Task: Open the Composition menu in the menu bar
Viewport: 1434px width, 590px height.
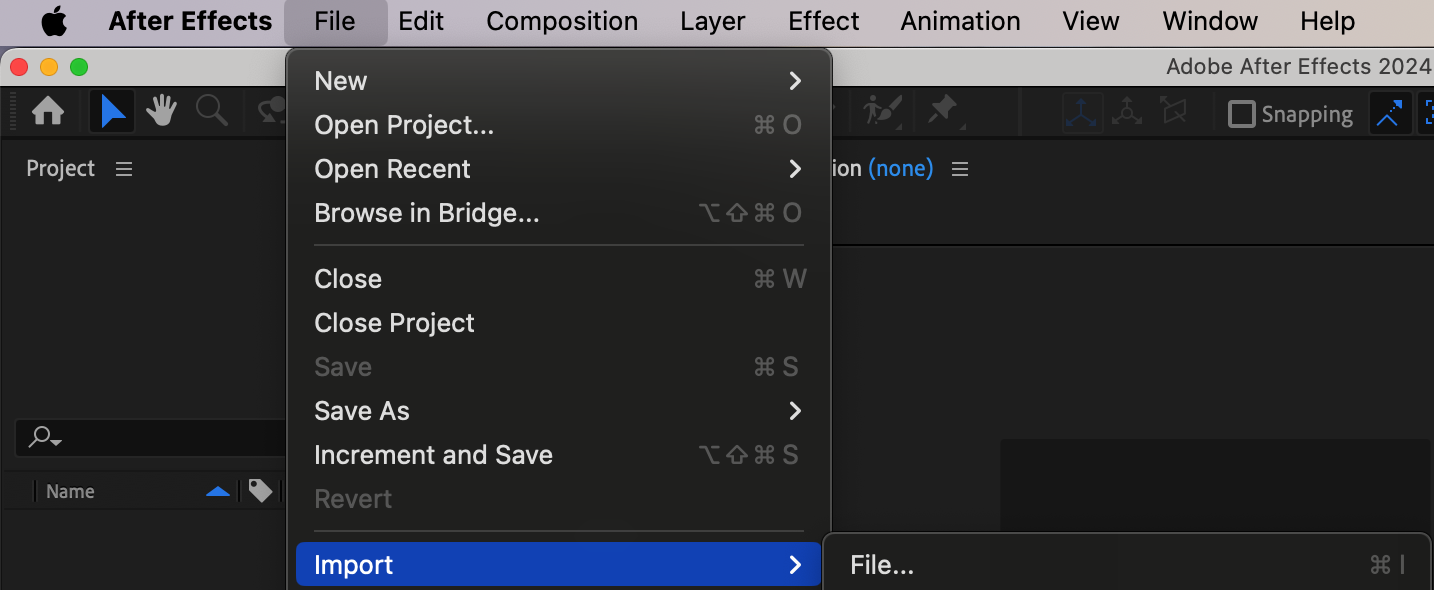Action: pos(562,21)
